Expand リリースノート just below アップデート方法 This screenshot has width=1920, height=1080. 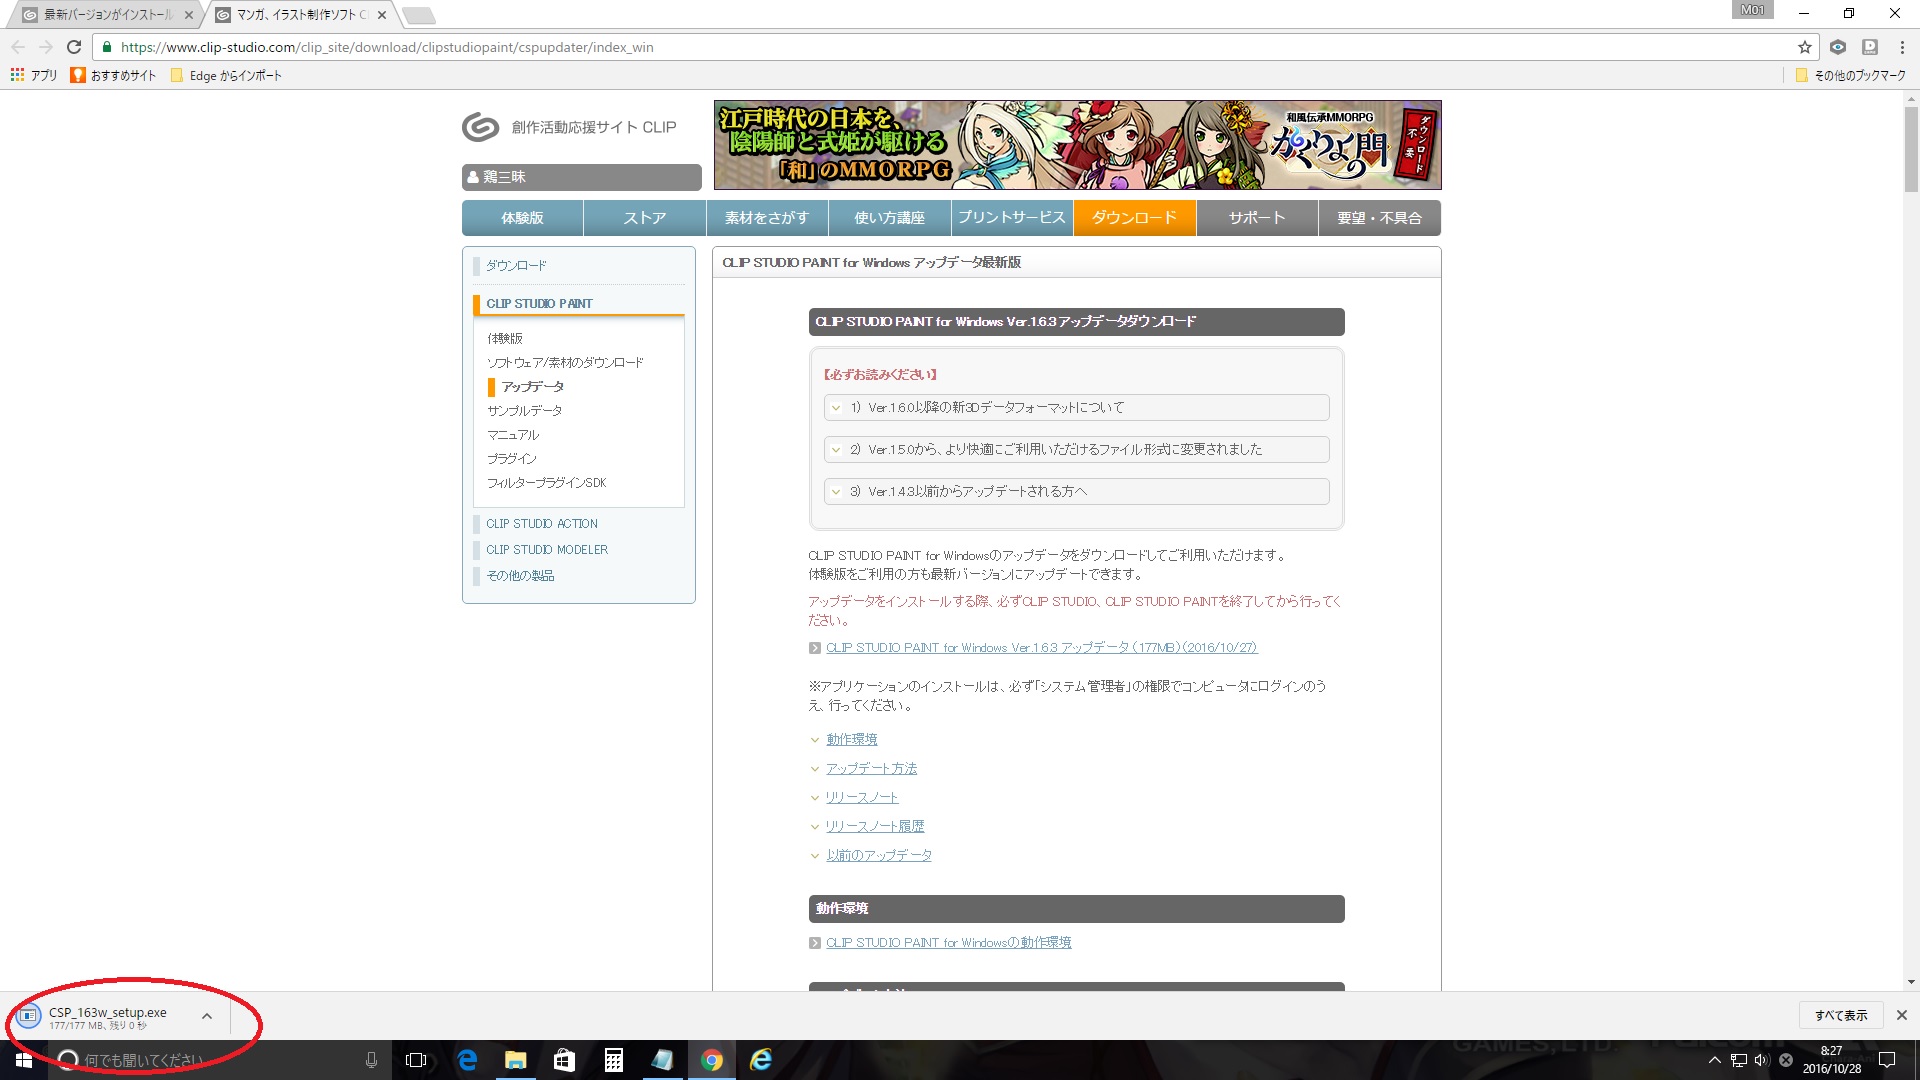[862, 798]
